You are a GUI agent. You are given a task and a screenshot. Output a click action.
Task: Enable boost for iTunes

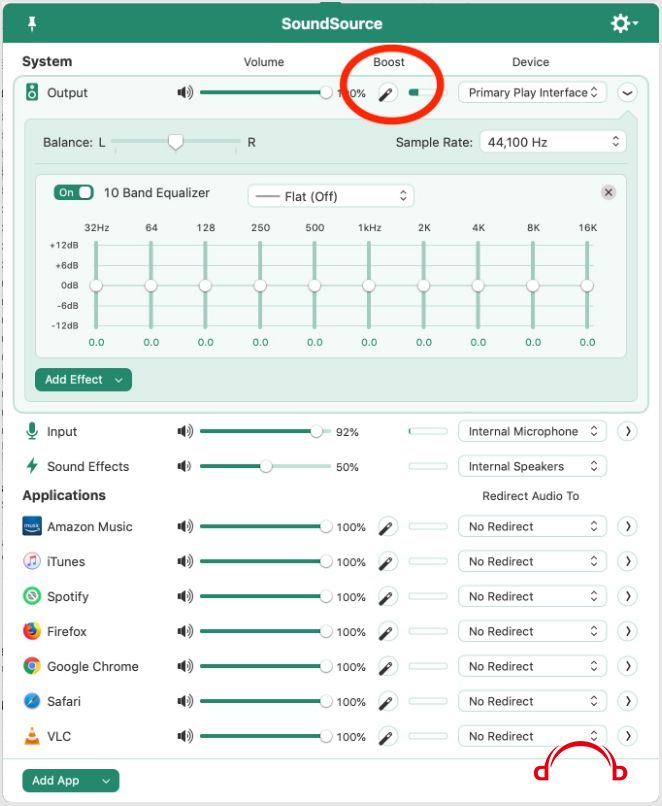click(x=388, y=562)
